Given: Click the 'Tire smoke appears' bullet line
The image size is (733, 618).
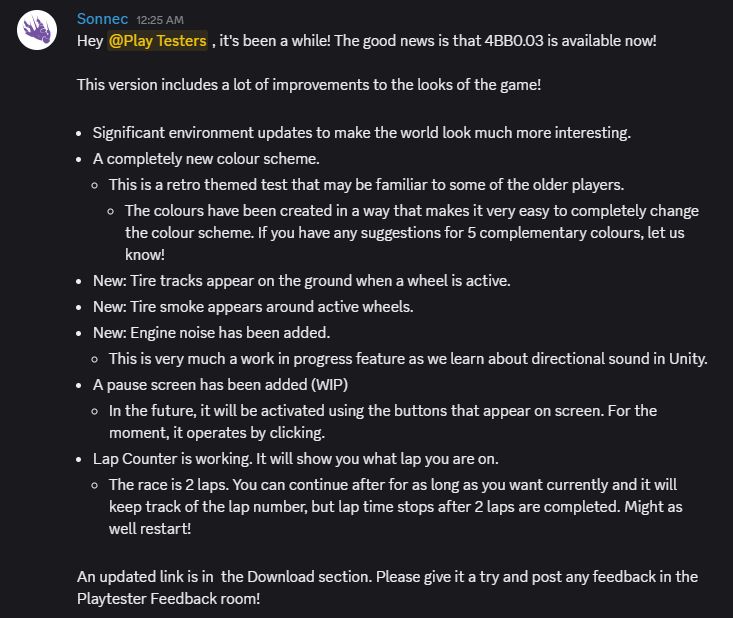Looking at the screenshot, I should pyautogui.click(x=252, y=307).
